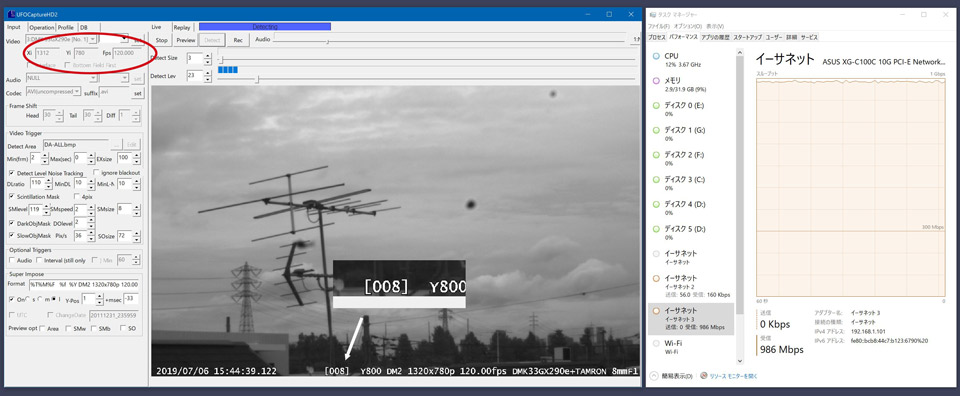Click the Detect Lev slider track

point(427,79)
